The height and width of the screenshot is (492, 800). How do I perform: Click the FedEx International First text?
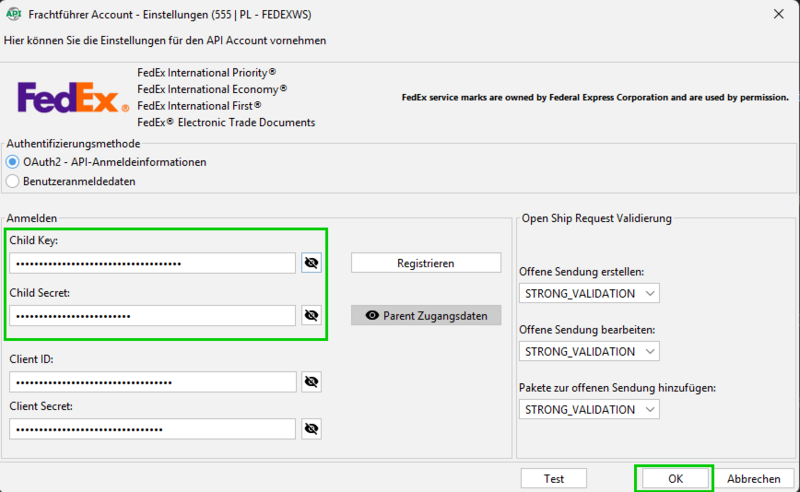[x=199, y=106]
